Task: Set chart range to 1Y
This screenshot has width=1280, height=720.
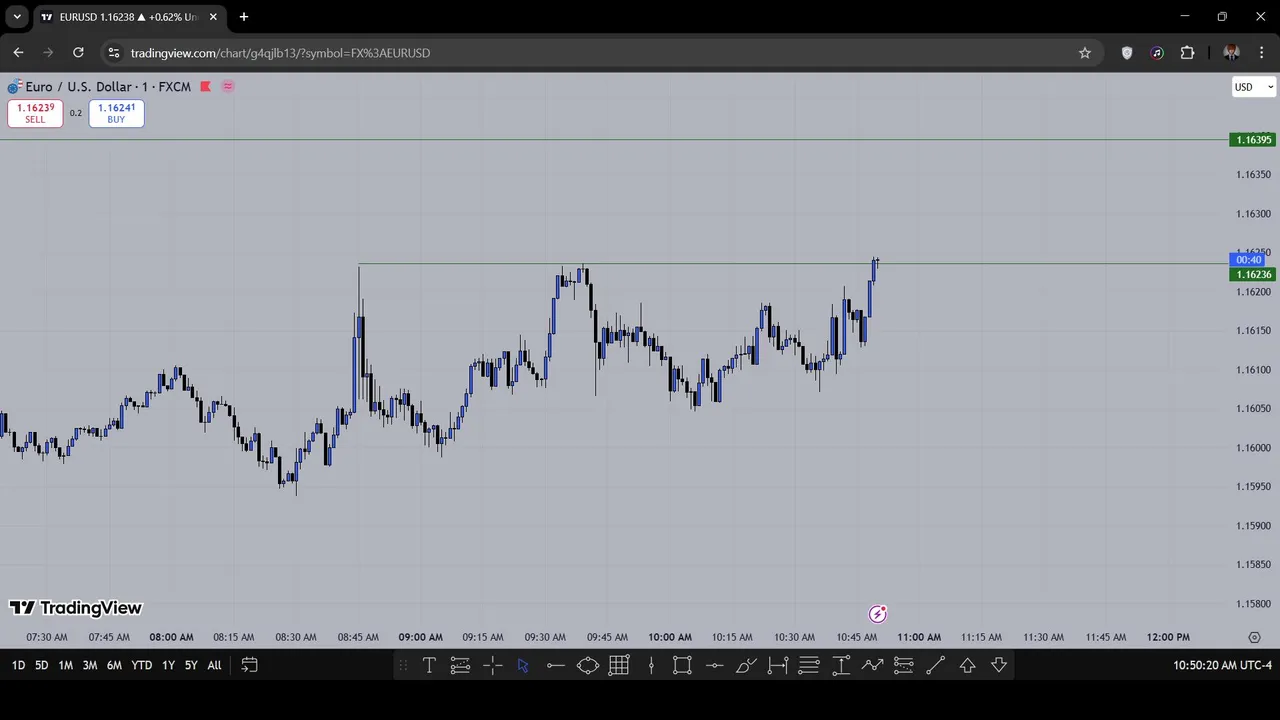Action: [x=168, y=665]
